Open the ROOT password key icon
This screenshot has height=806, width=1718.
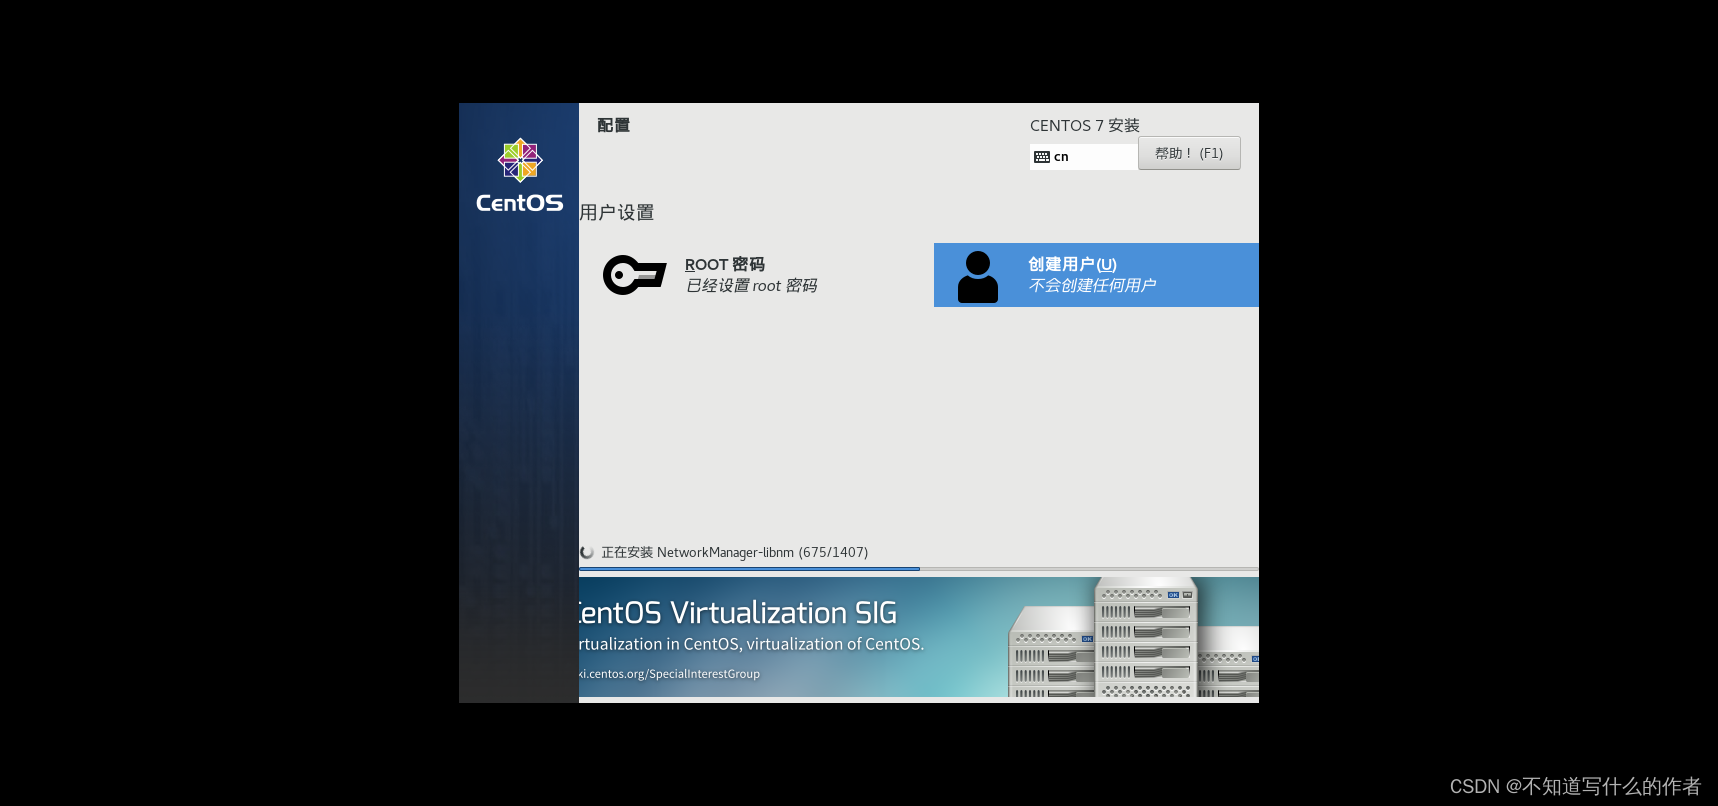634,275
